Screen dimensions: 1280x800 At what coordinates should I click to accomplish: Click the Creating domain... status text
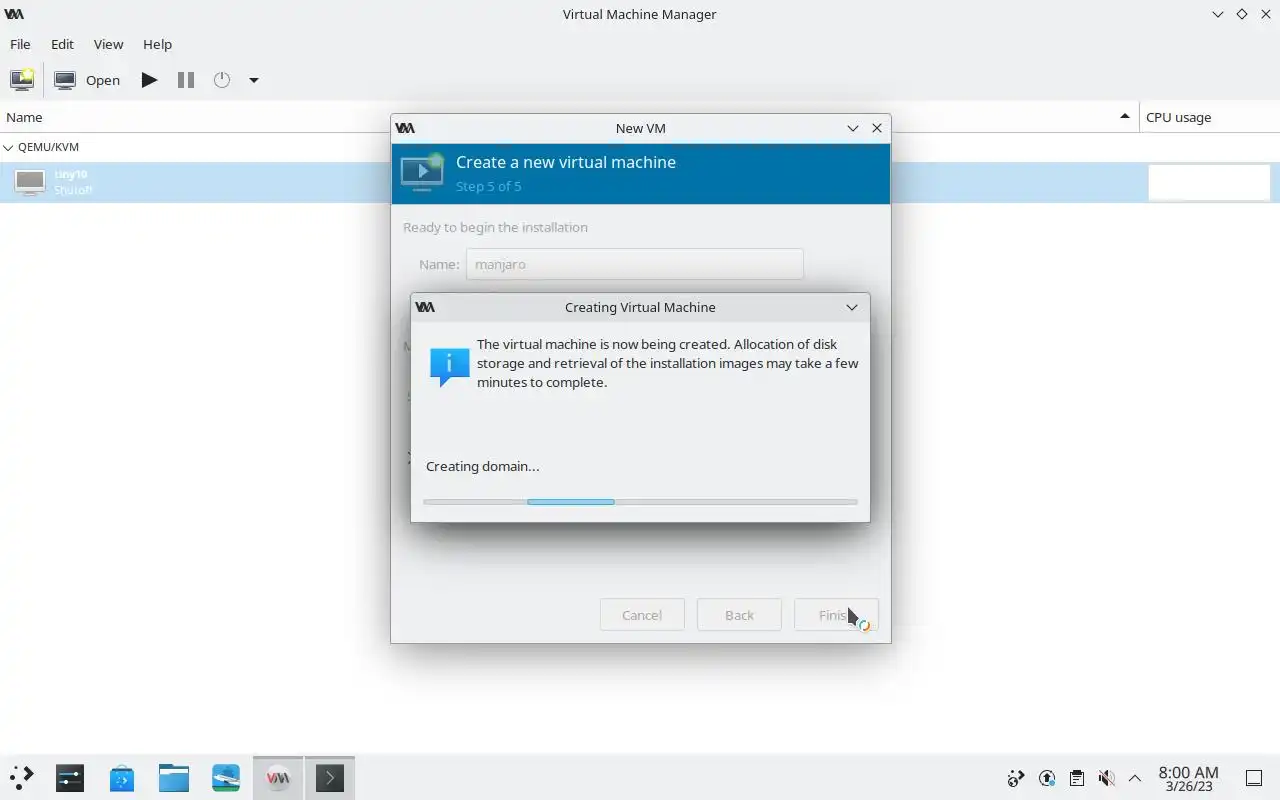(482, 466)
